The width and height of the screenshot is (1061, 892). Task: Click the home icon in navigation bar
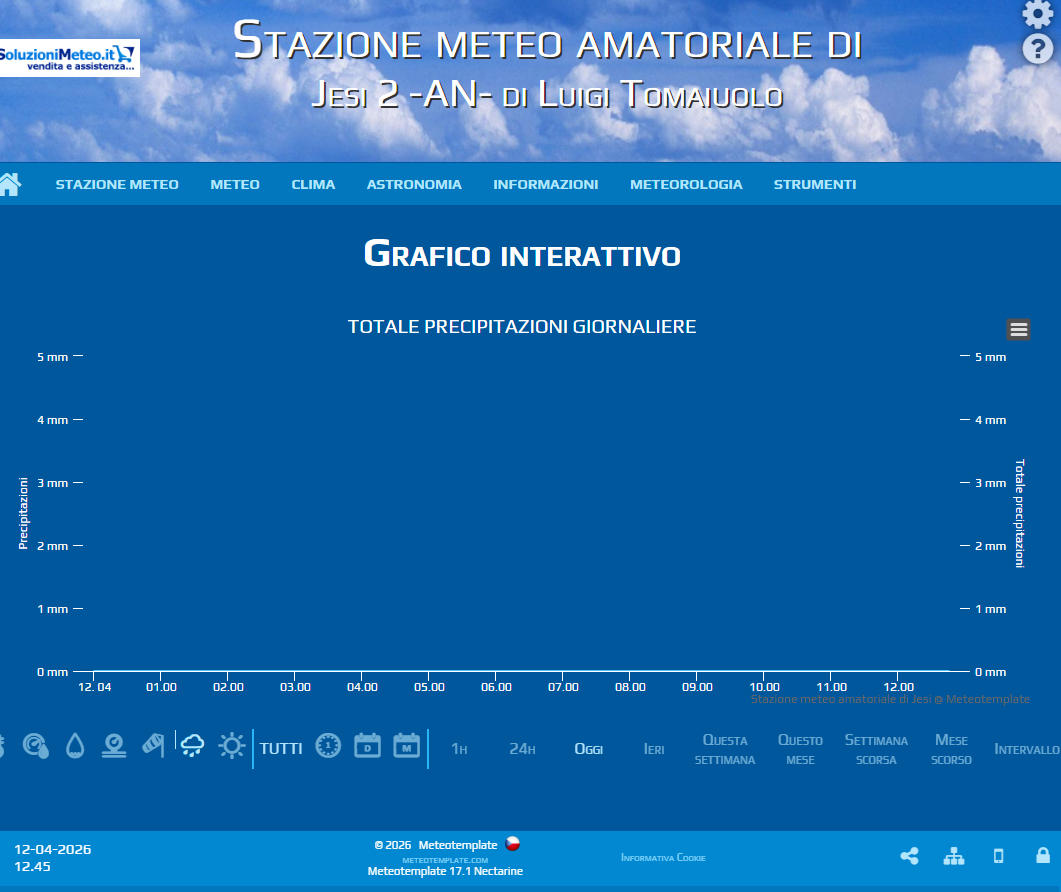[10, 184]
